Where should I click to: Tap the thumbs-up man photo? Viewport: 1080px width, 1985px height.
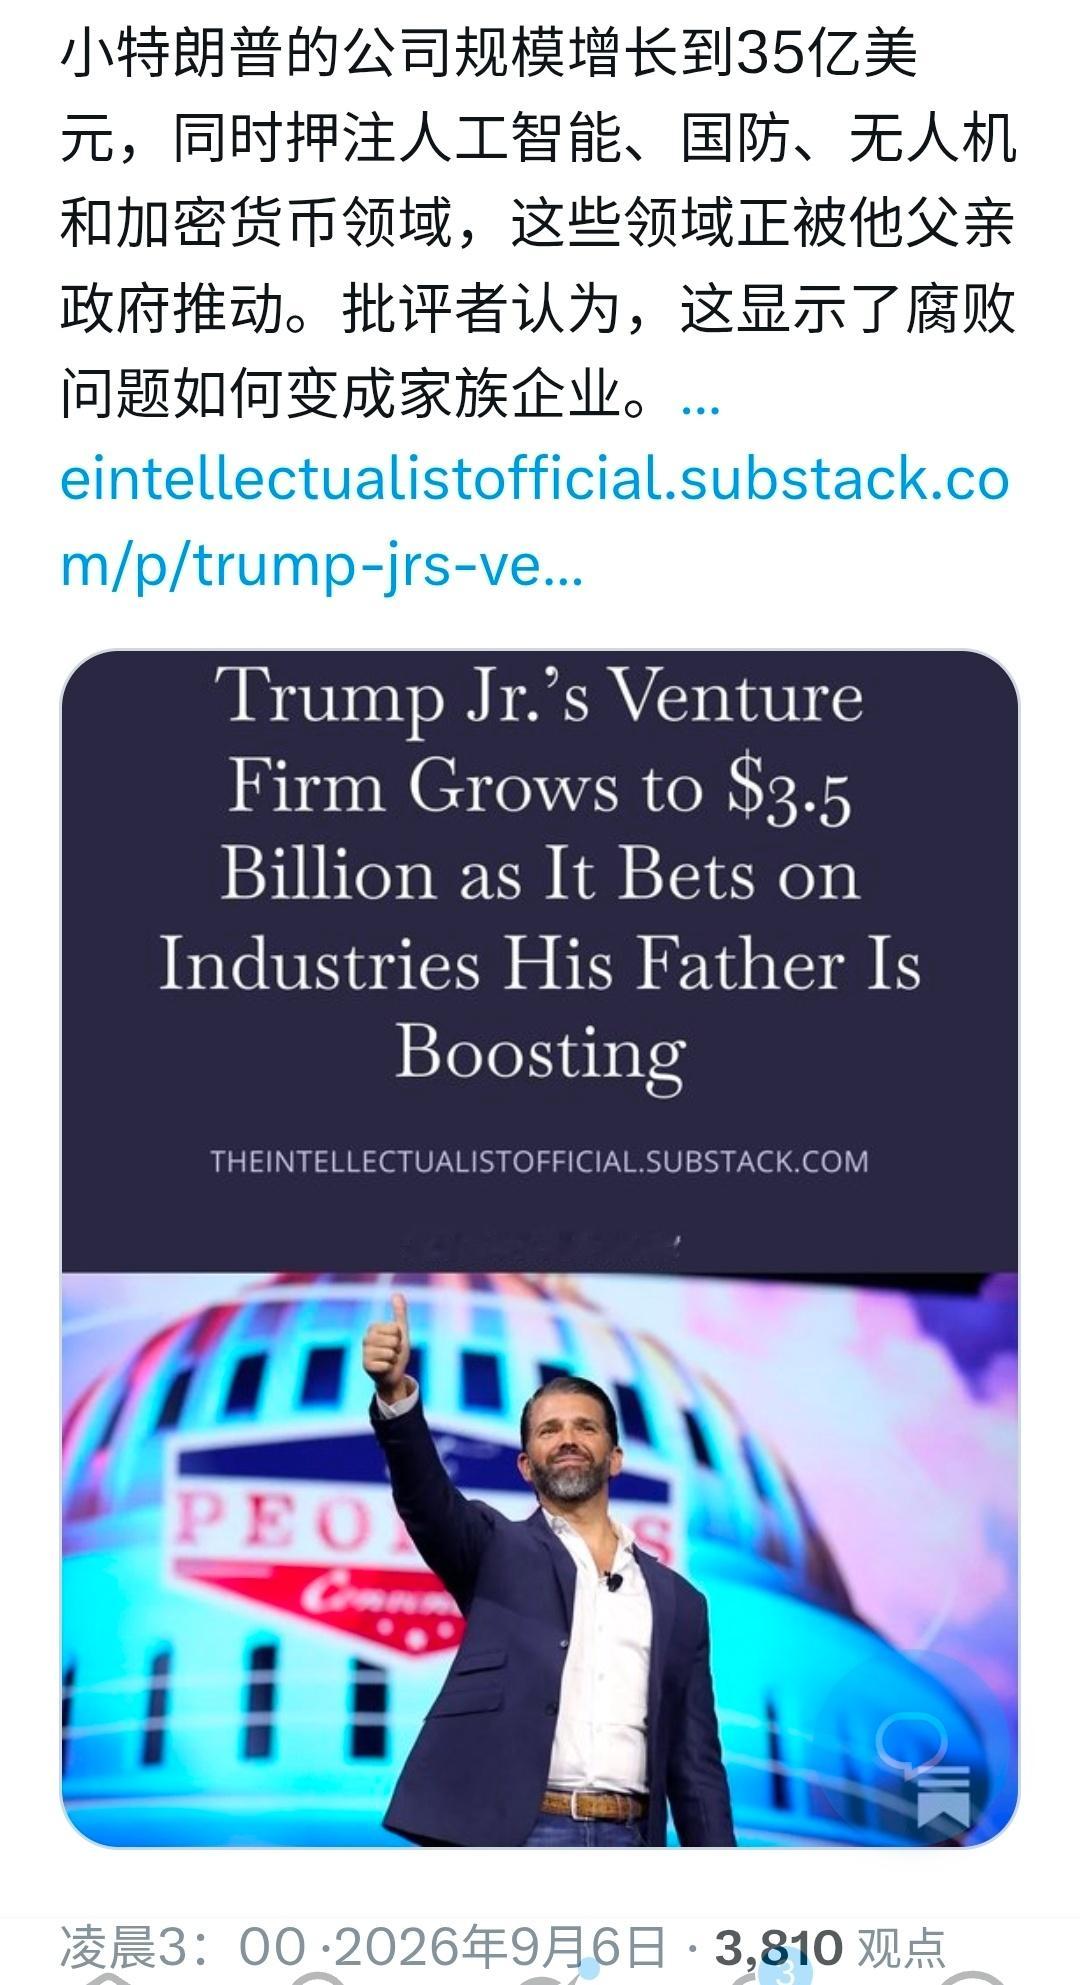(540, 1560)
